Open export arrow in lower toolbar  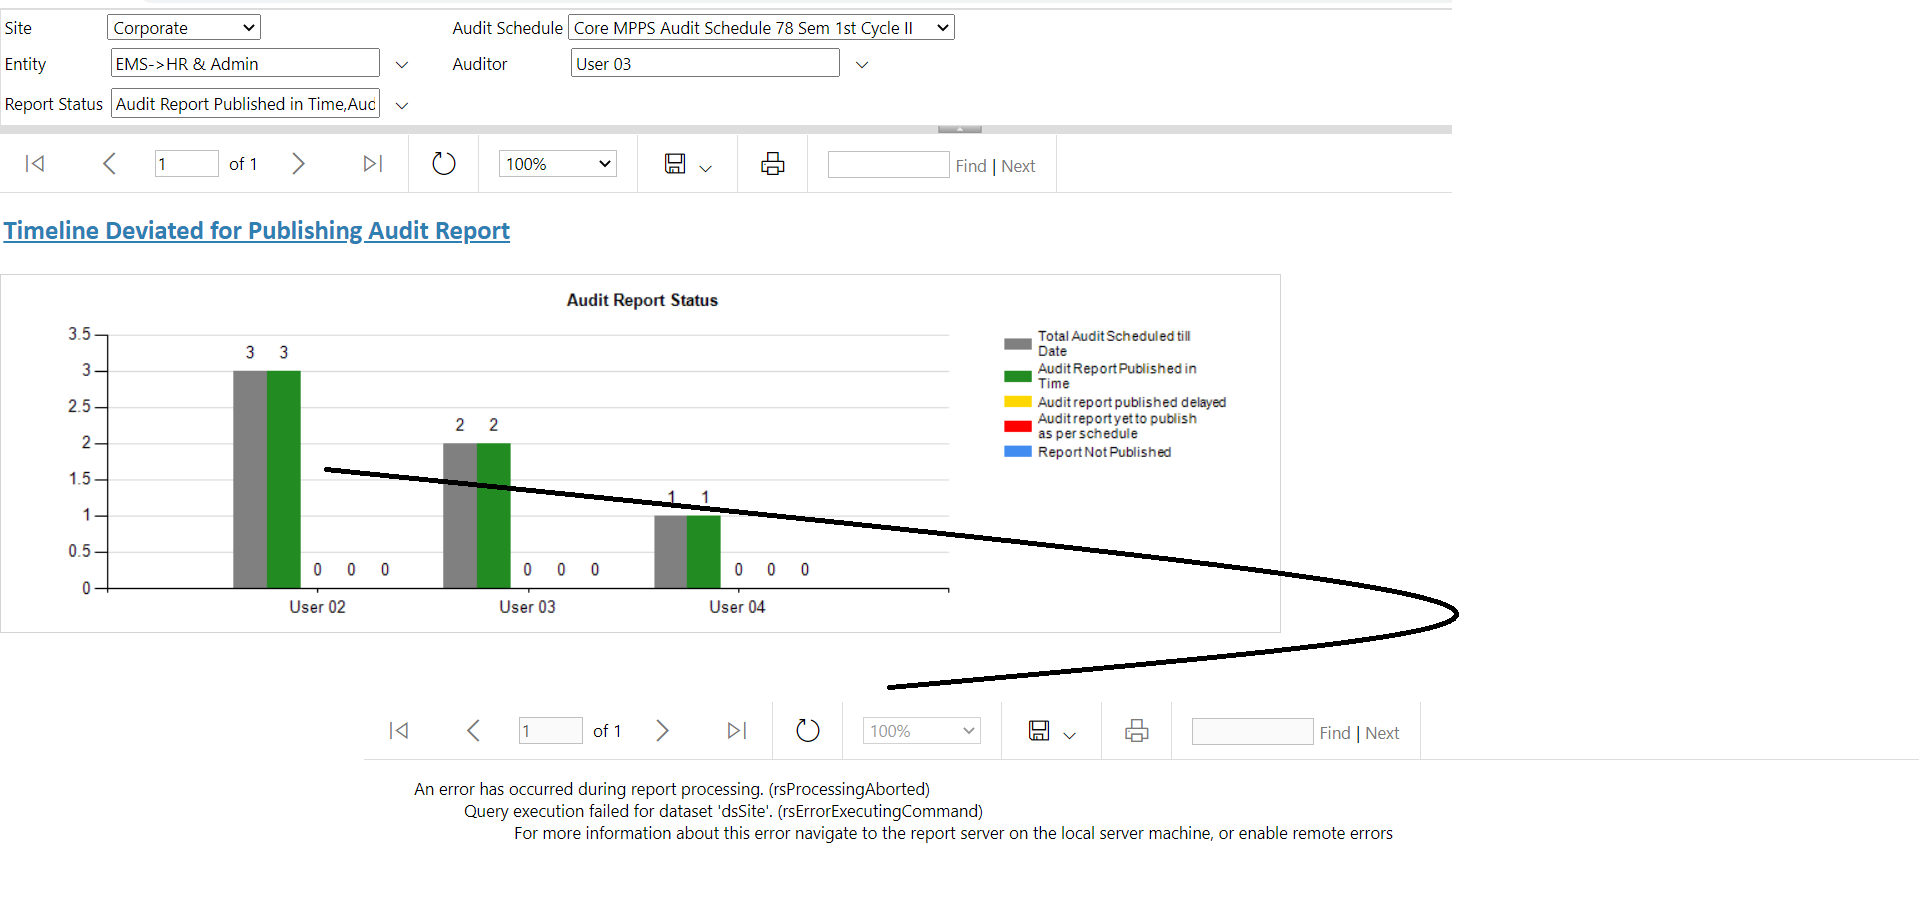[1069, 735]
